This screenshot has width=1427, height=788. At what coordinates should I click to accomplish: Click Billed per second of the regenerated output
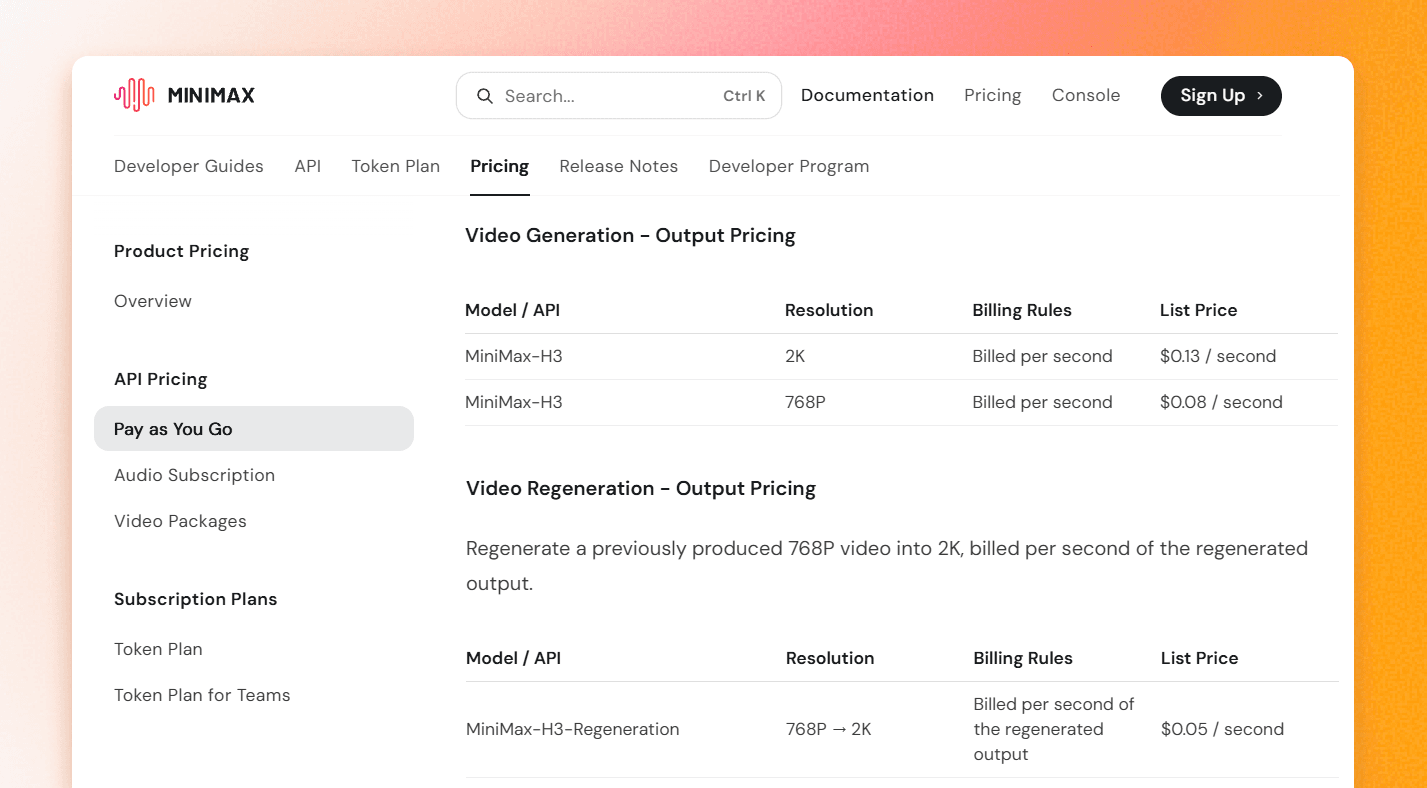click(x=1054, y=729)
